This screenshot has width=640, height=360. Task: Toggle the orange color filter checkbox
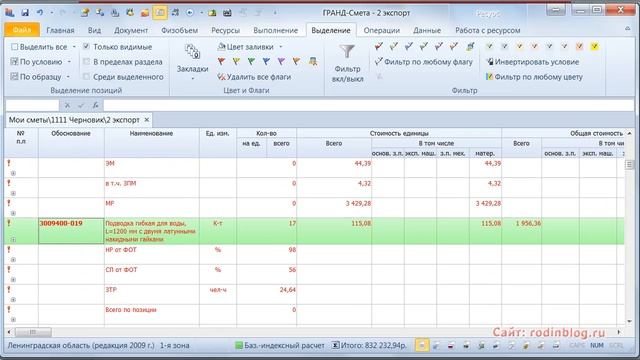pyautogui.click(x=579, y=47)
